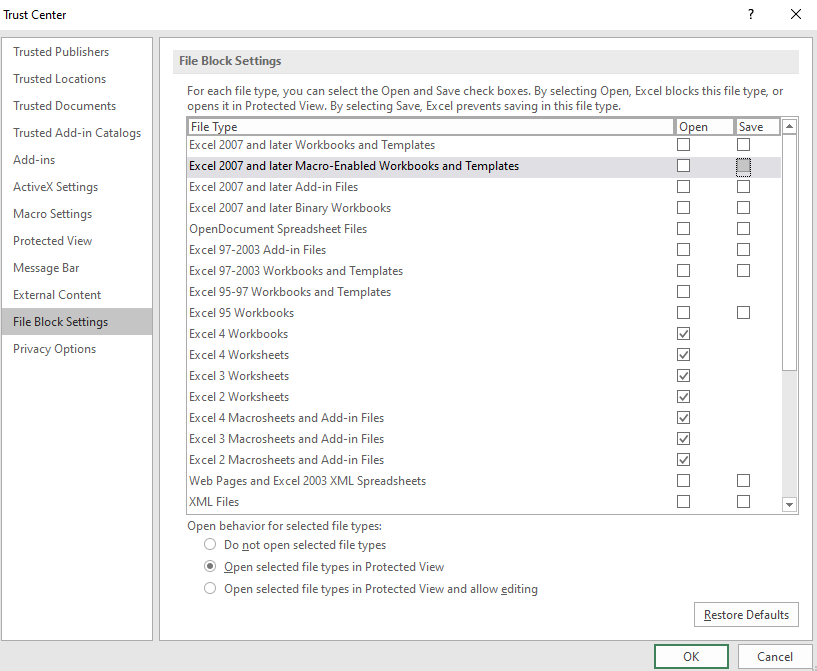Uncheck Open for Excel 4 Macrosheets and Add-in Files
The image size is (817, 671).
tap(683, 418)
